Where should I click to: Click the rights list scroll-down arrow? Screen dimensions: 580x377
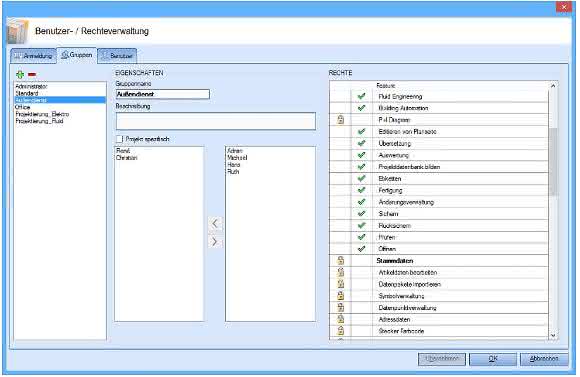[553, 335]
